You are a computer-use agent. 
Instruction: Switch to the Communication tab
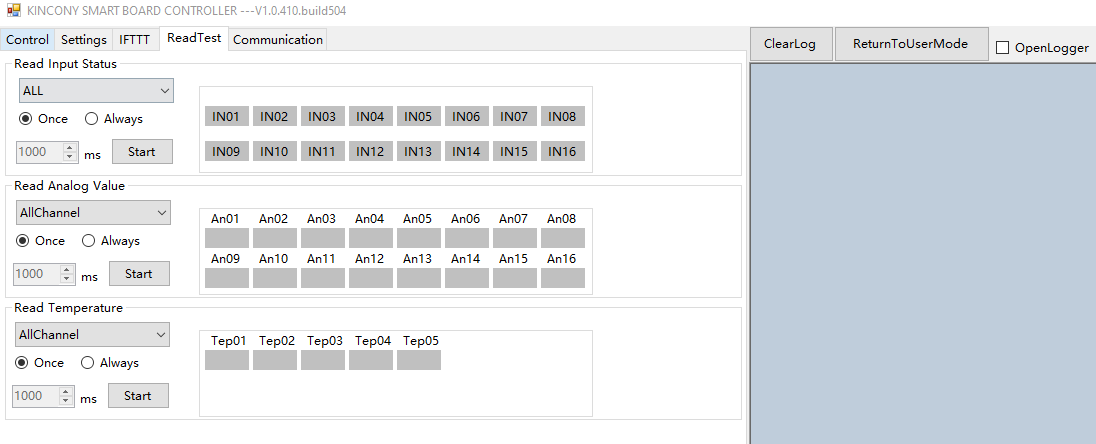[x=277, y=40]
